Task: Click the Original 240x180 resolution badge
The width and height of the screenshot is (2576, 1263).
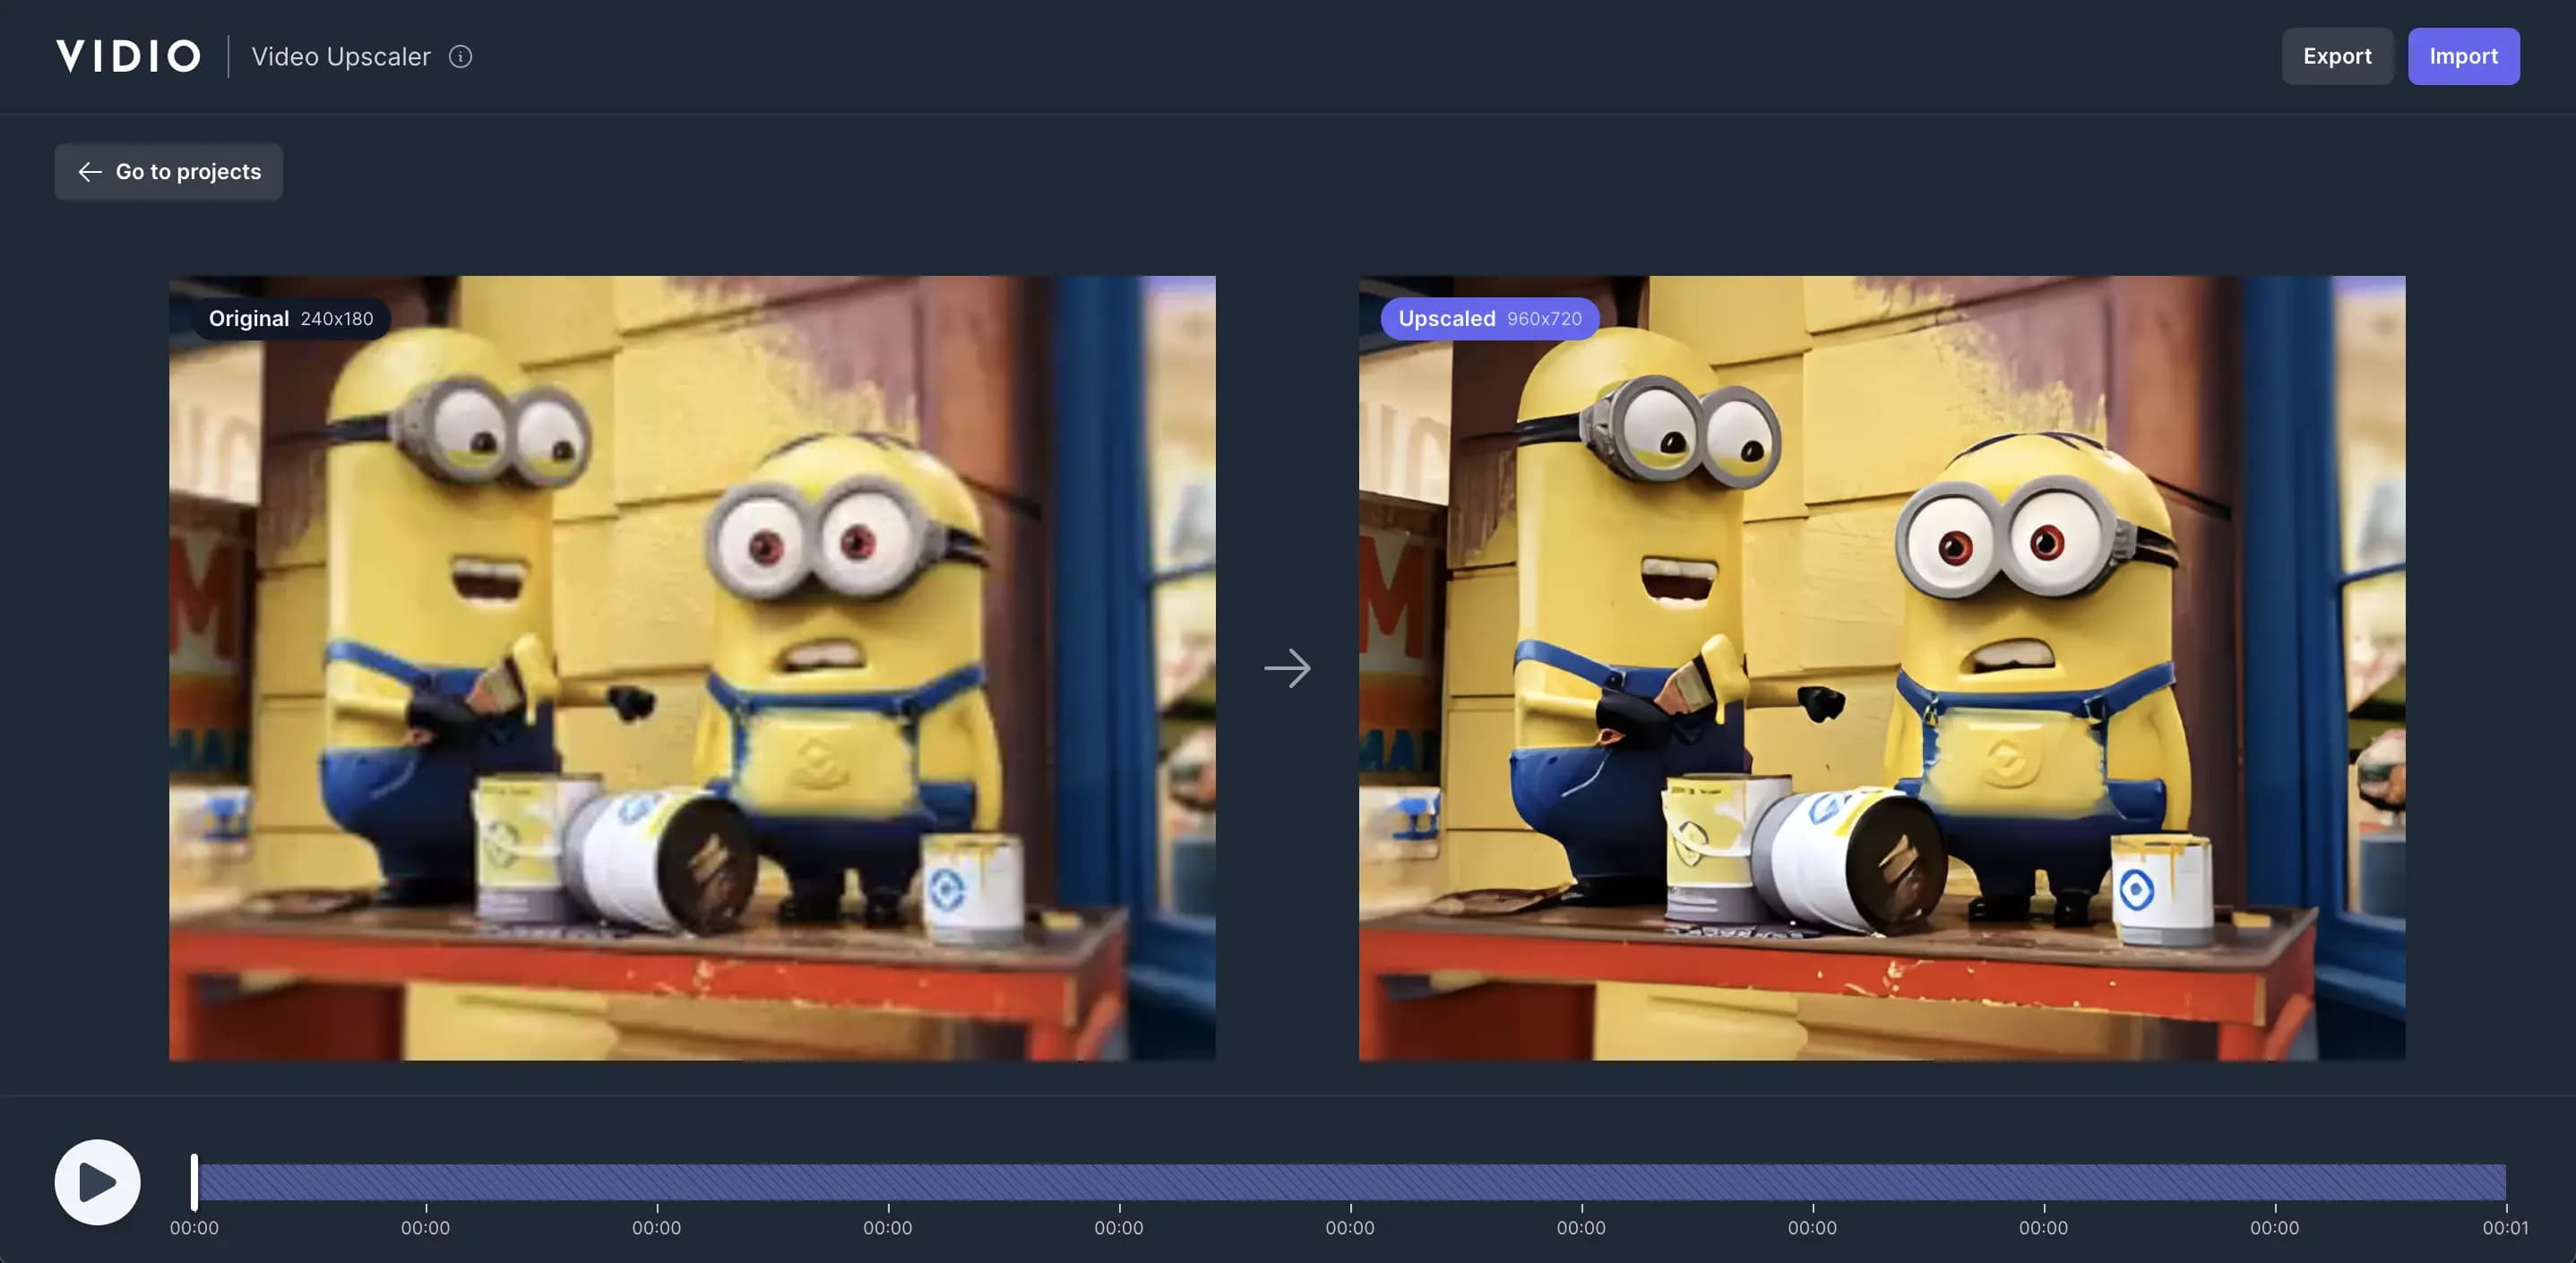Action: pyautogui.click(x=290, y=318)
